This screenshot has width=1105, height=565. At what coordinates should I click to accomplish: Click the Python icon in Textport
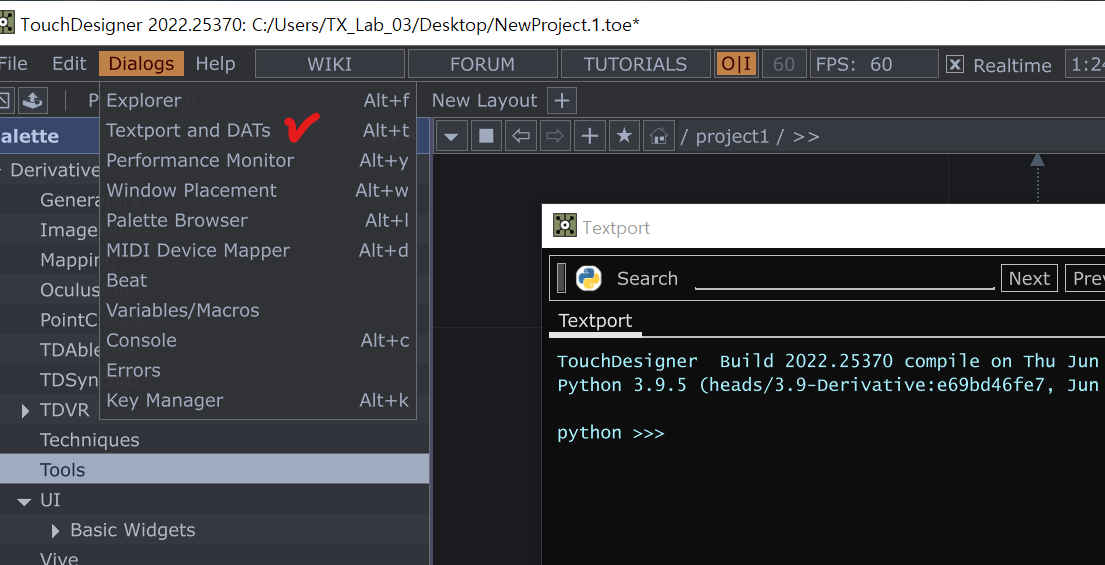coord(588,278)
